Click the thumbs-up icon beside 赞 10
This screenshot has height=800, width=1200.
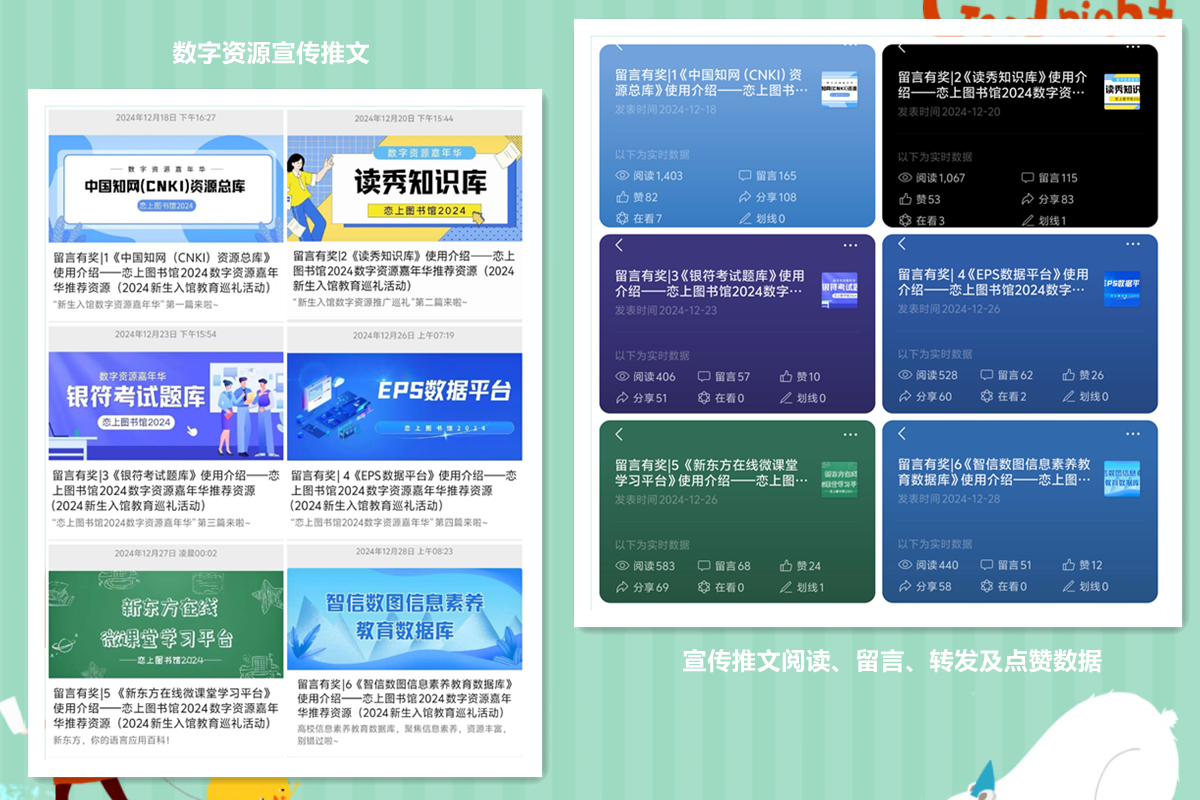[786, 377]
